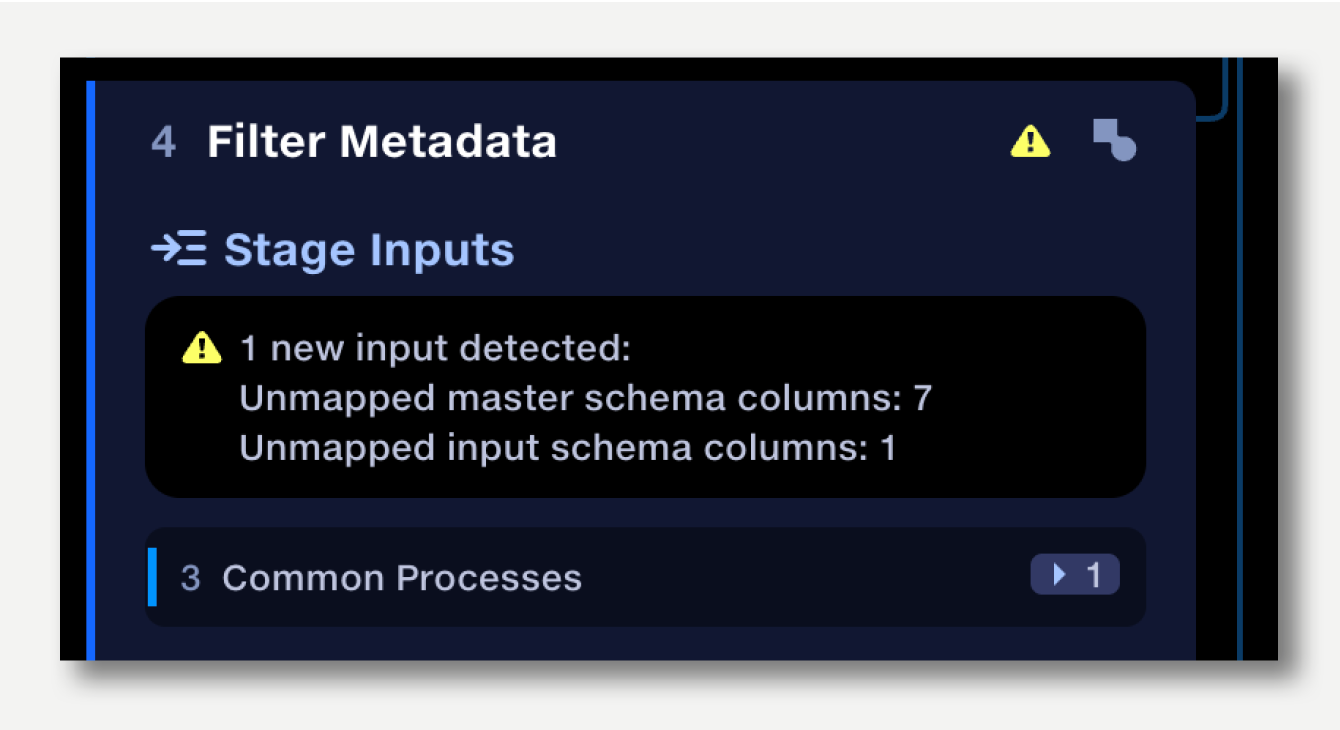
Task: Click 'Unmapped input schema columns: 1' line
Action: [x=568, y=448]
